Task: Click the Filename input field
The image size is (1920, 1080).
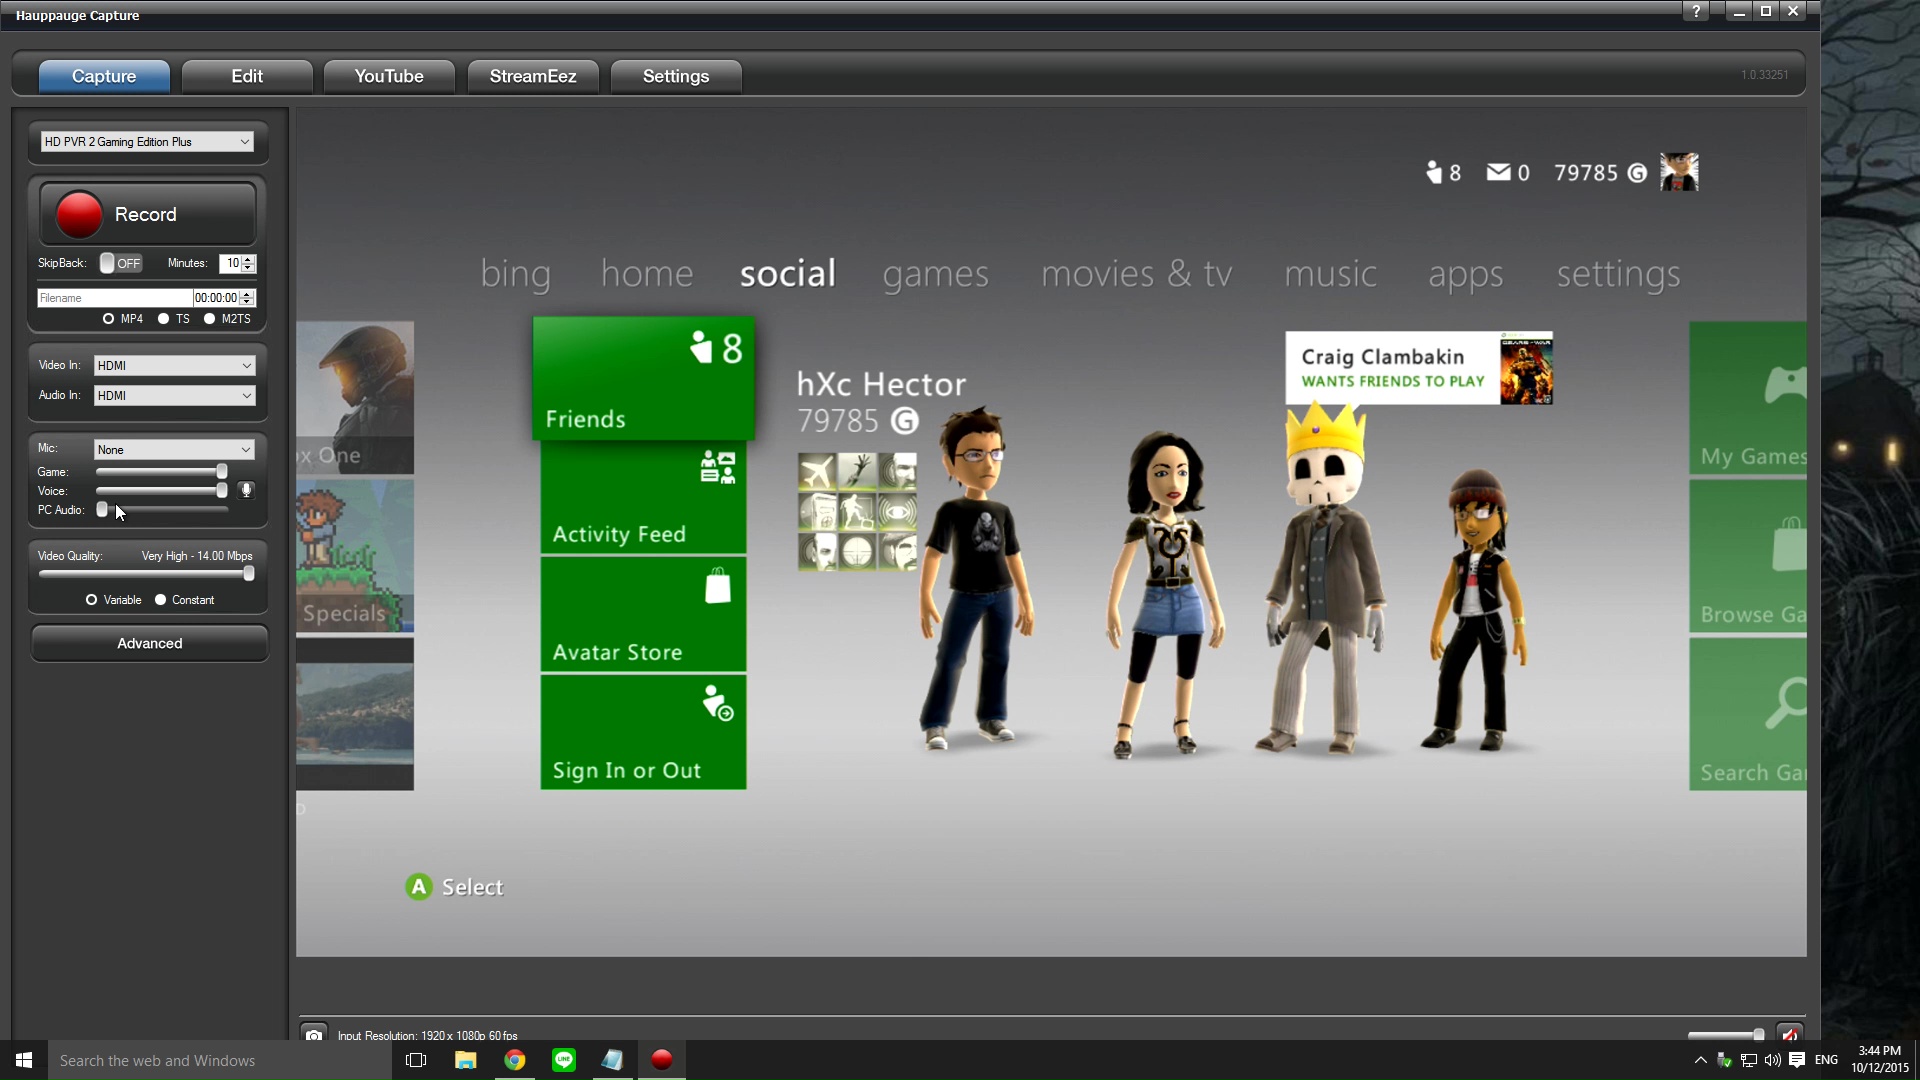Action: click(114, 298)
